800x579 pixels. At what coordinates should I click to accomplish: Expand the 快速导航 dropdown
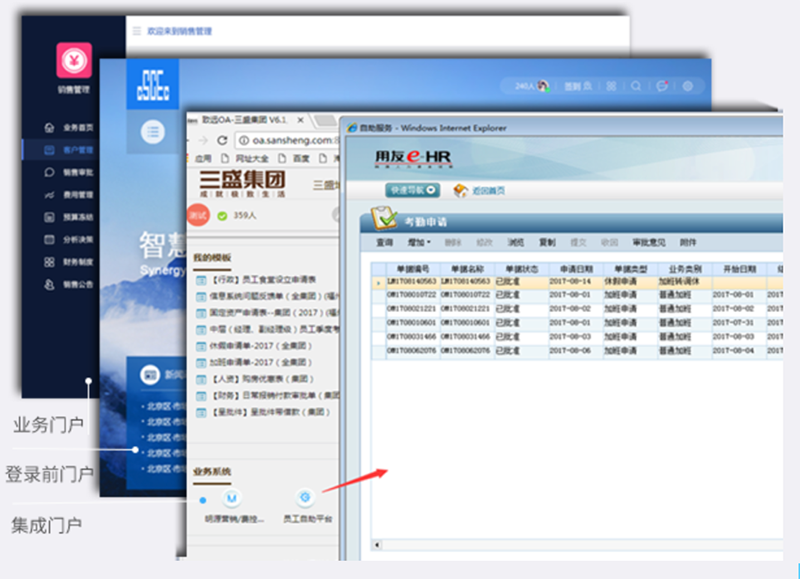413,189
